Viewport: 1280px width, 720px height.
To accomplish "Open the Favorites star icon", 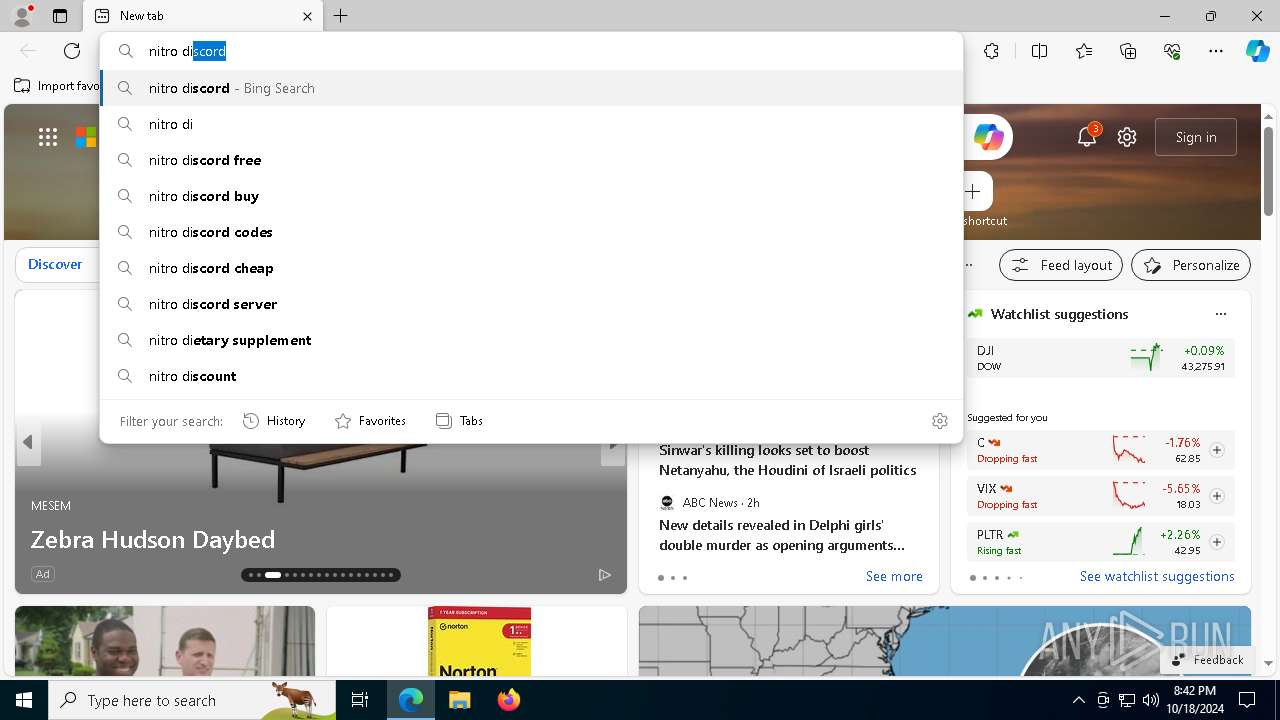I will 1084,51.
